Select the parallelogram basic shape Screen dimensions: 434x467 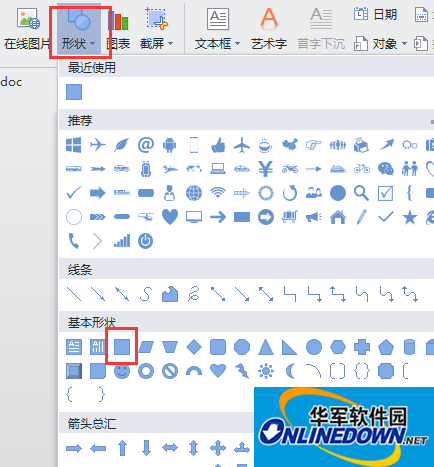(x=146, y=347)
